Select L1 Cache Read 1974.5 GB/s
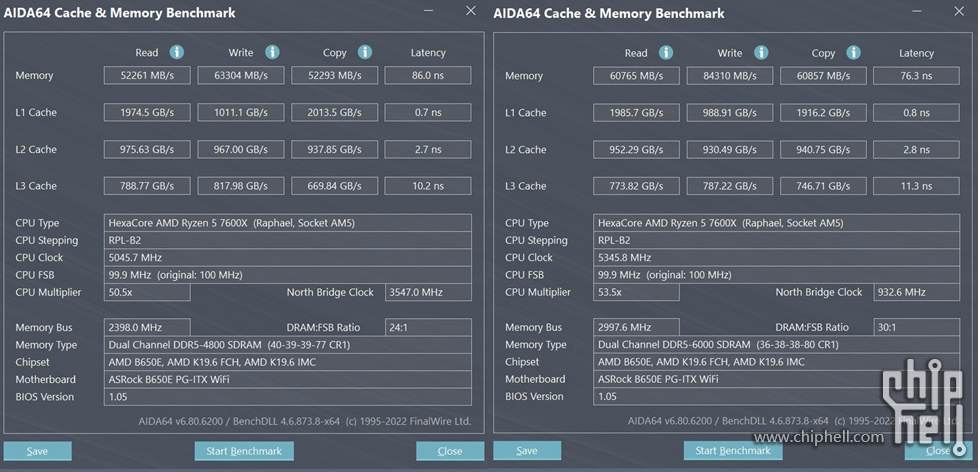The image size is (980, 472). [147, 113]
